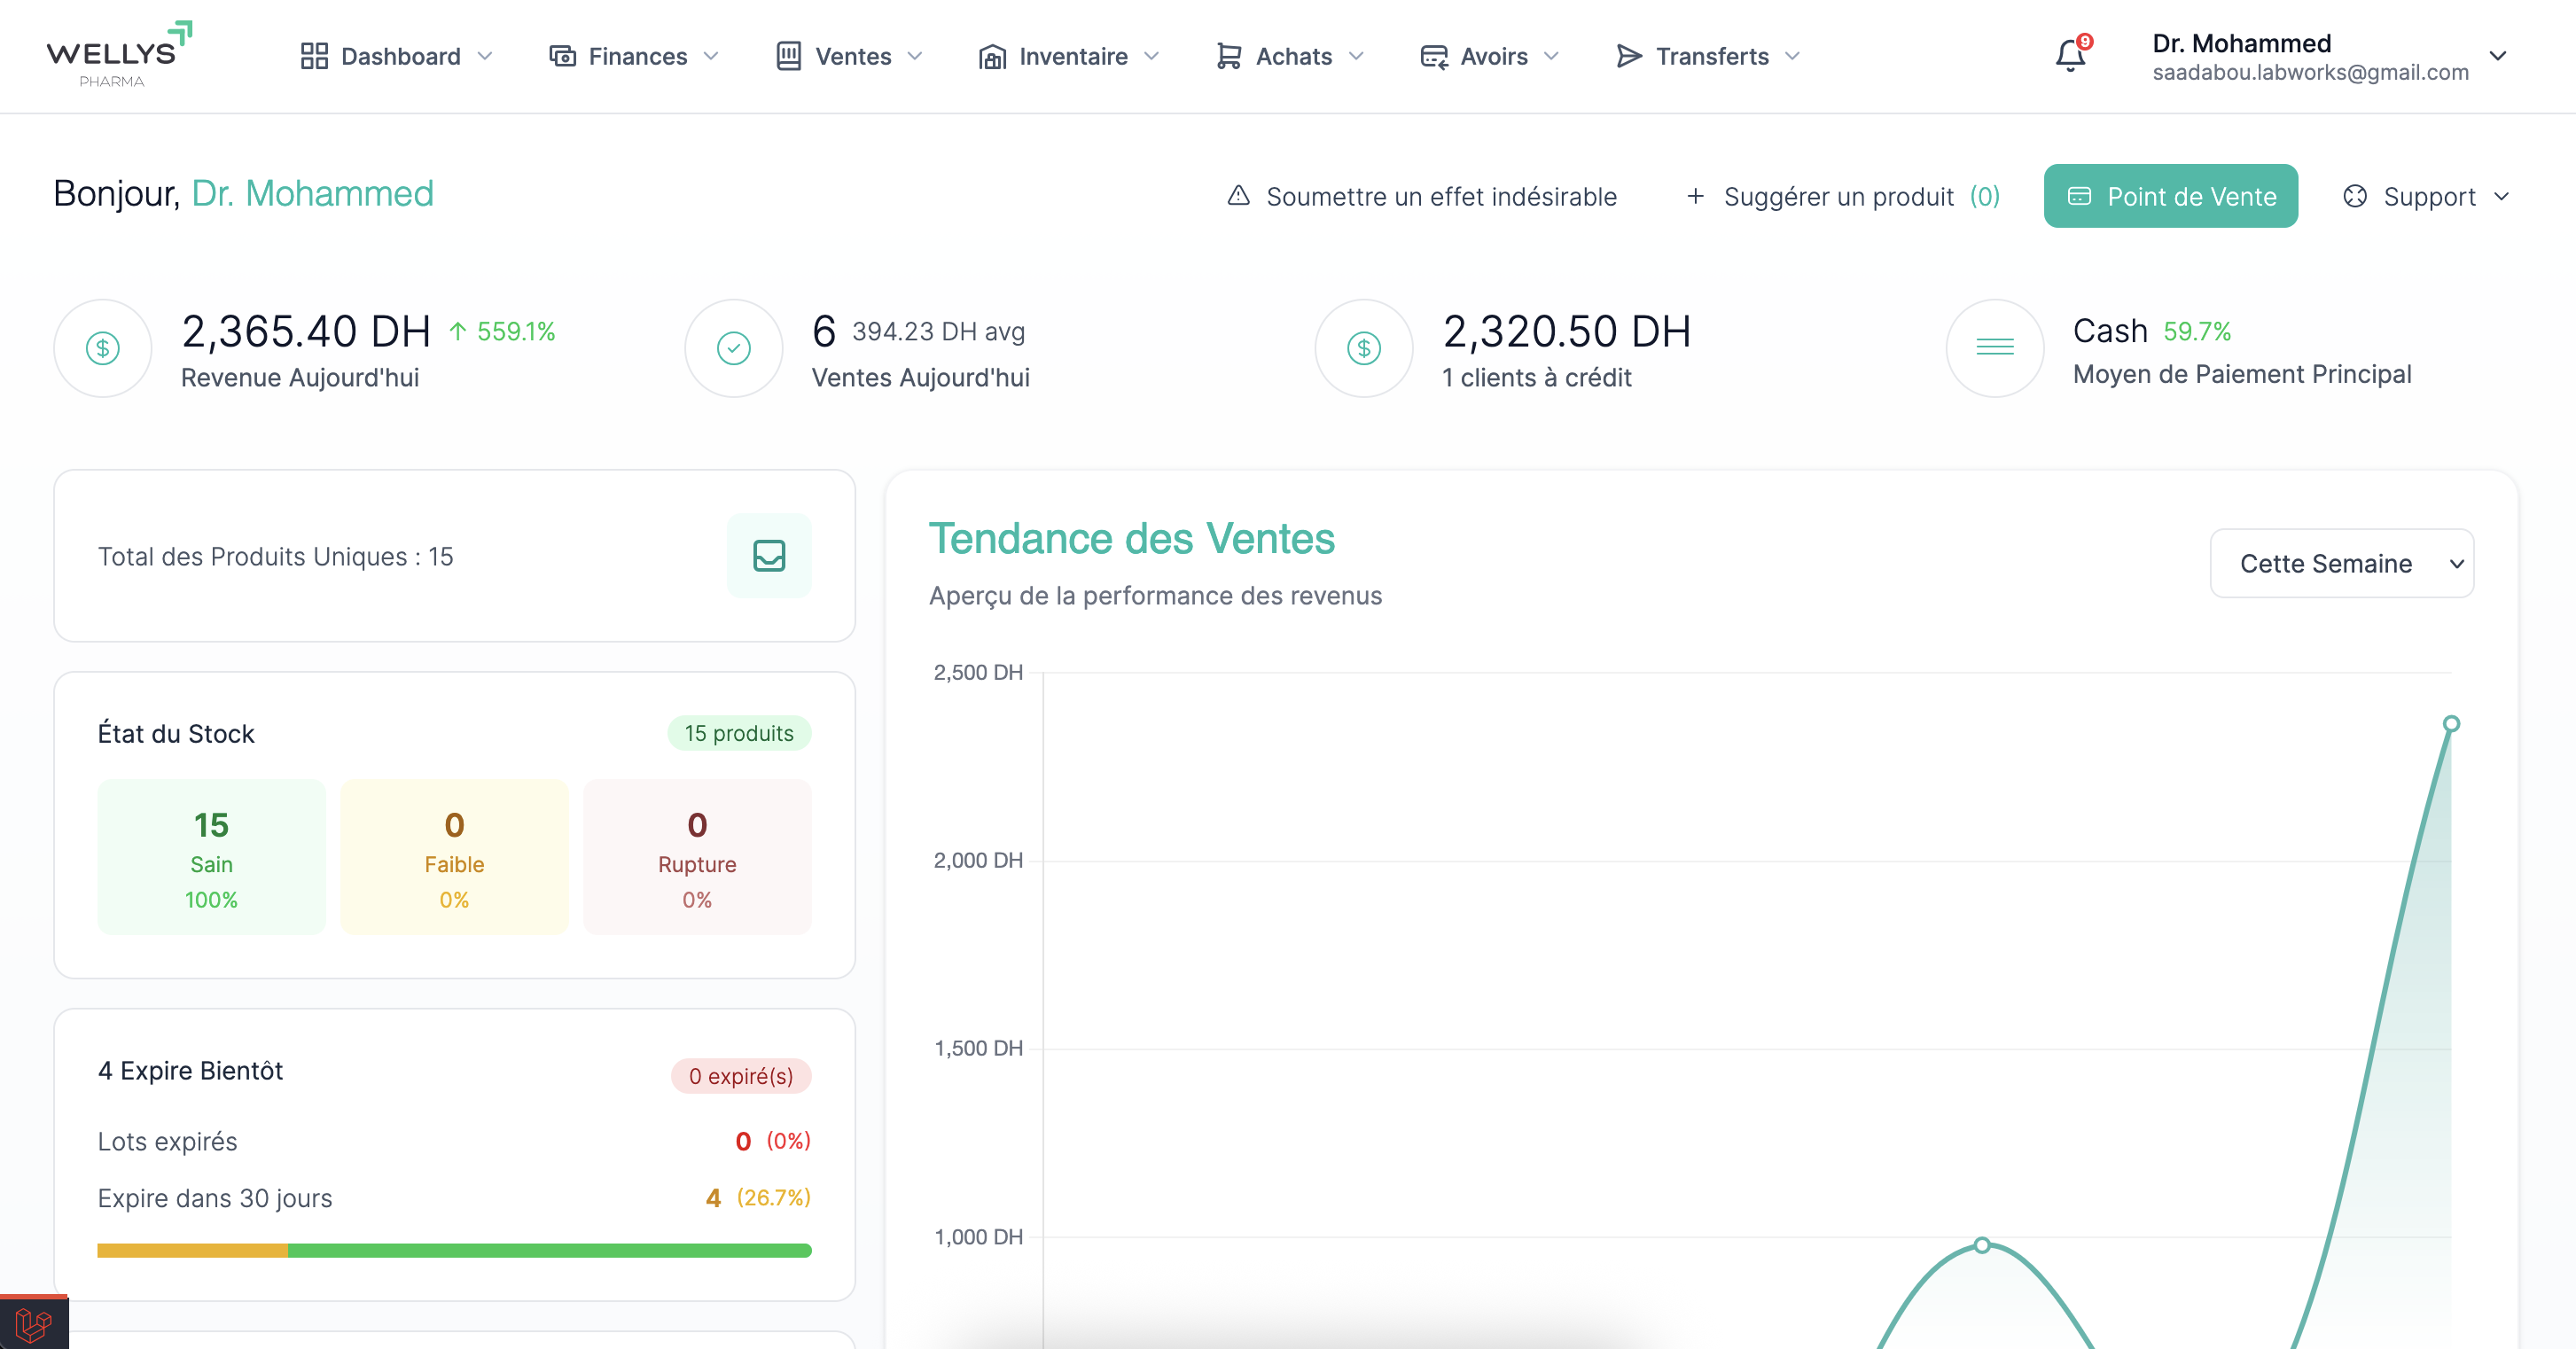Viewport: 2576px width, 1349px height.
Task: Expand the Dr. Mohammed profile menu
Action: coord(2498,56)
